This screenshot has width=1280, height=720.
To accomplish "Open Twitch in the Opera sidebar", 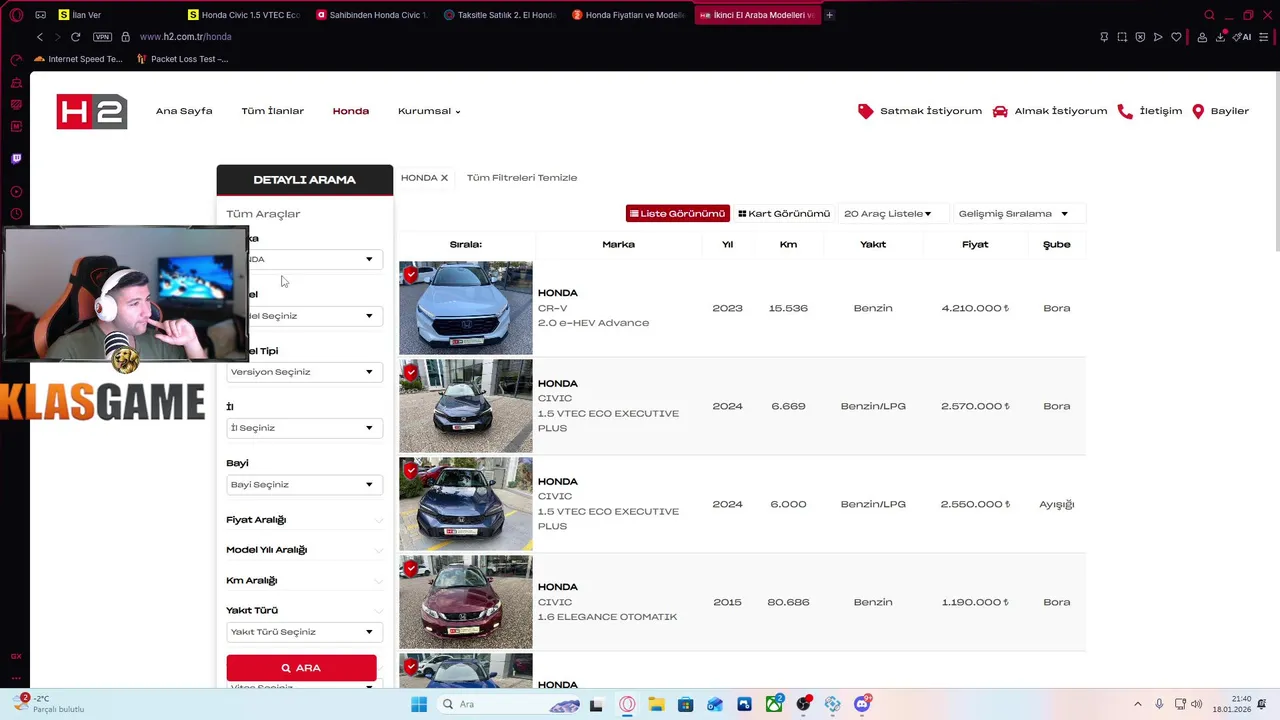I will click(x=16, y=158).
